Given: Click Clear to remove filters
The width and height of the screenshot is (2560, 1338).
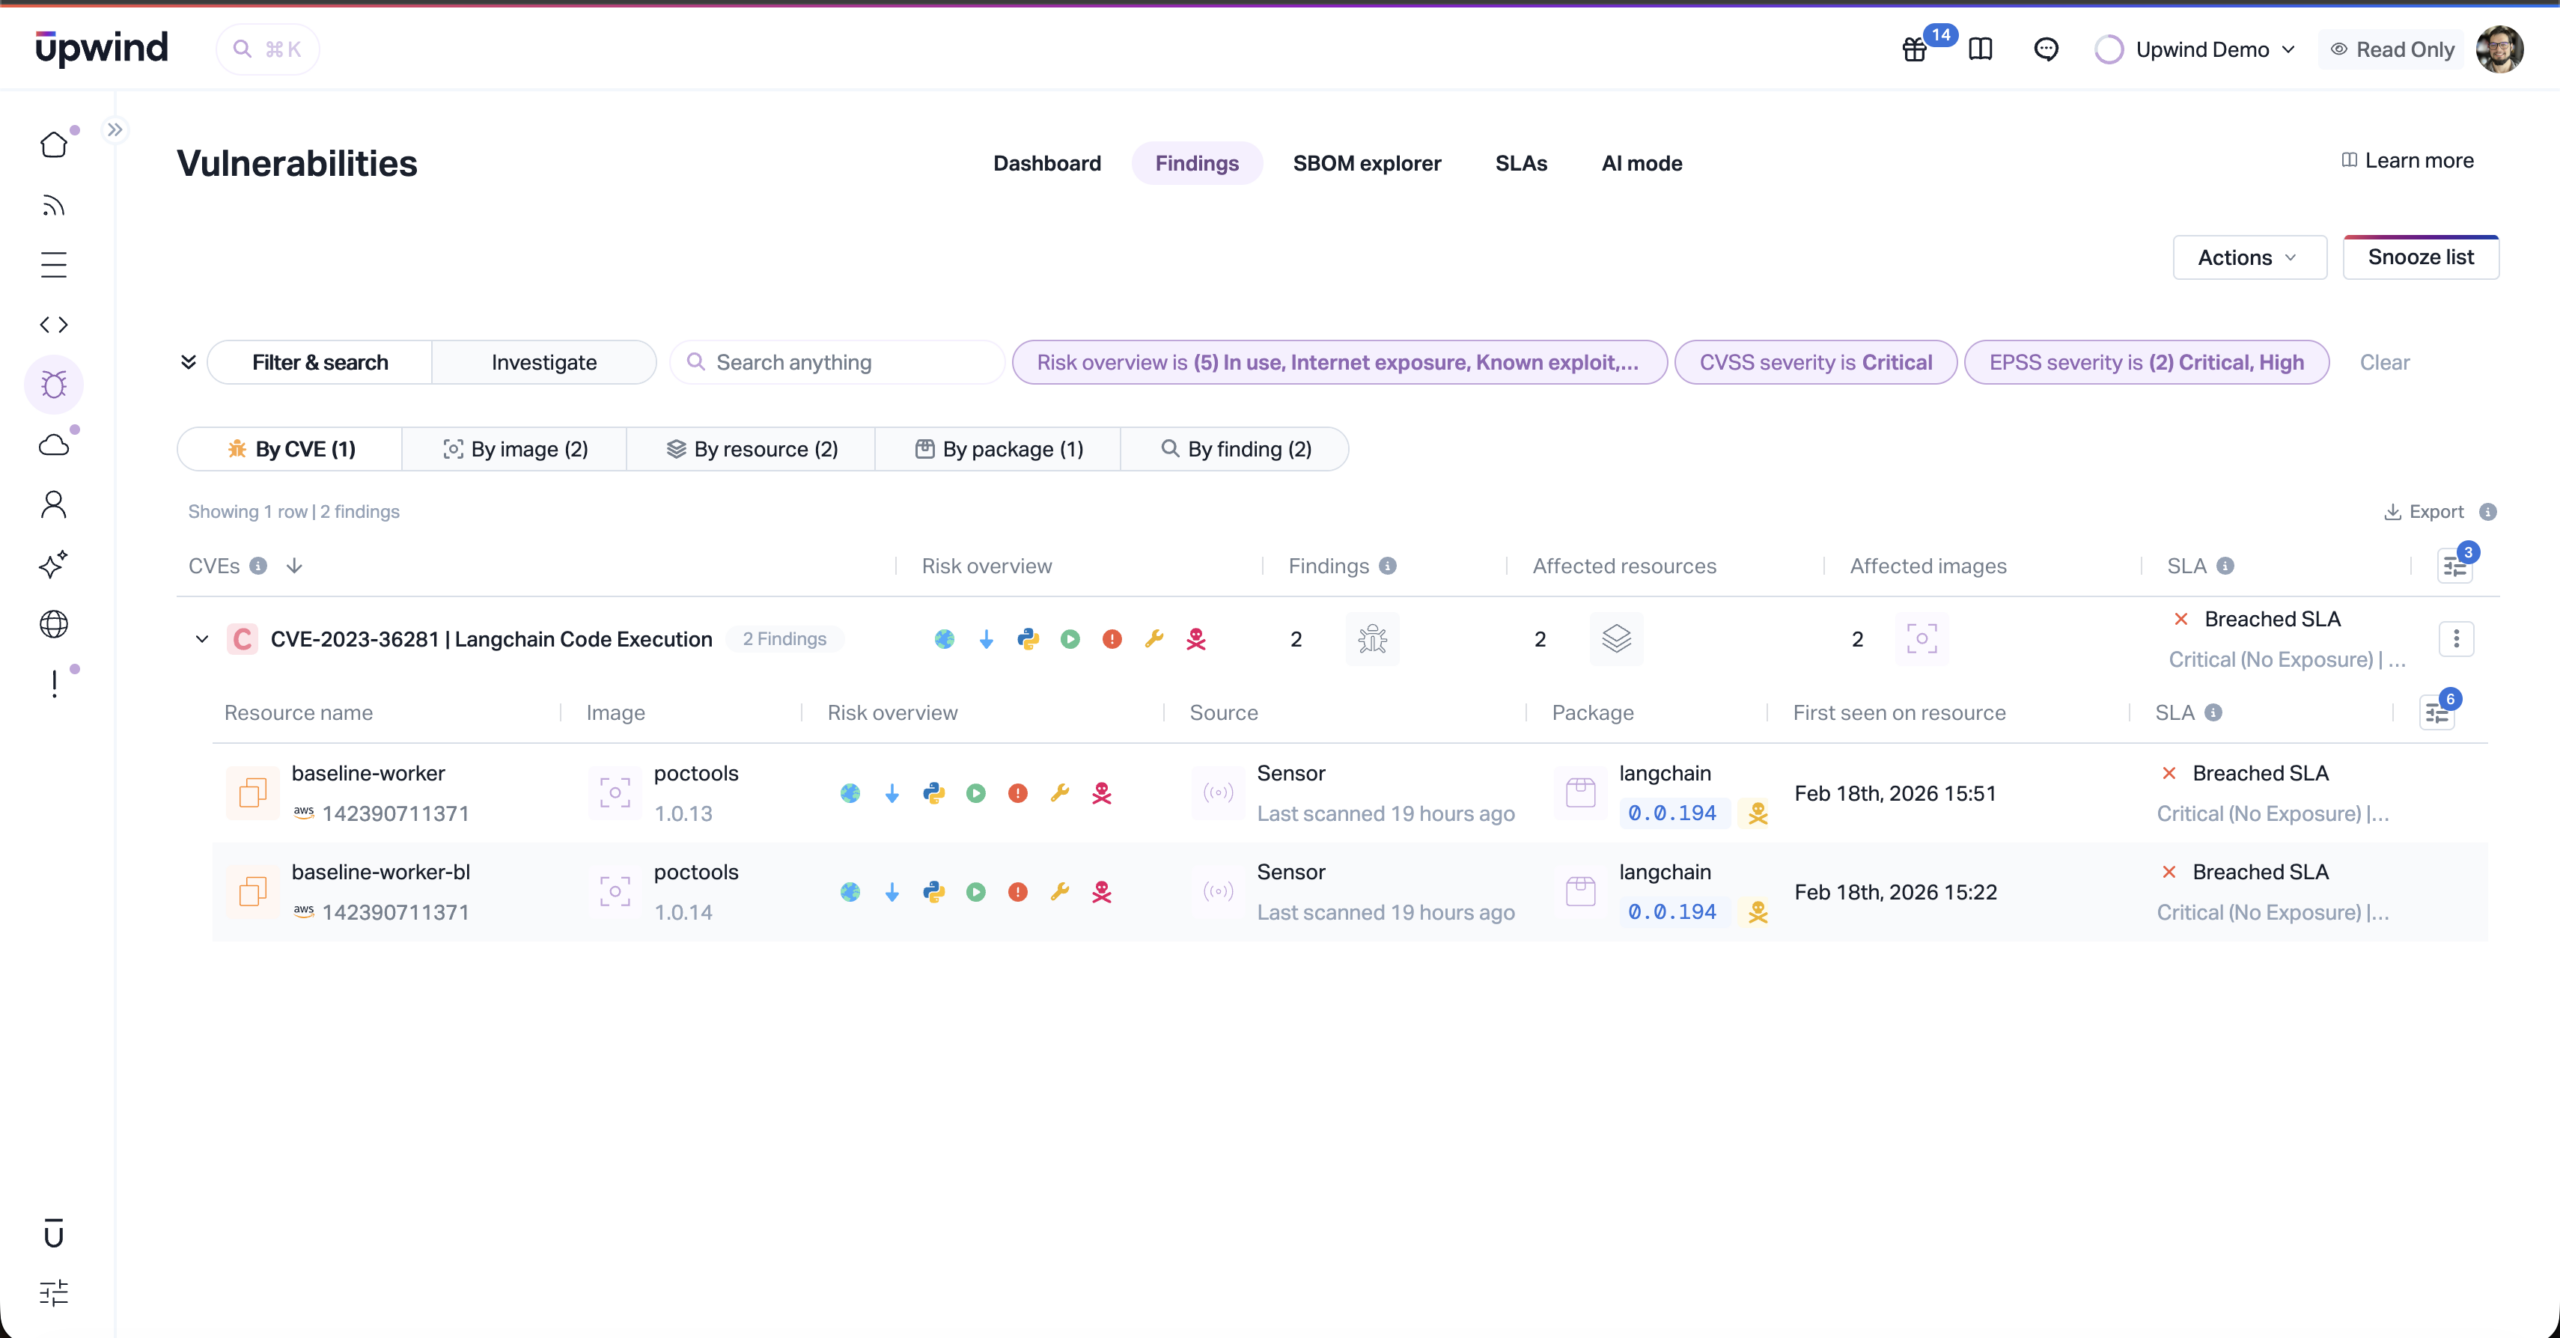Looking at the screenshot, I should coord(2384,363).
